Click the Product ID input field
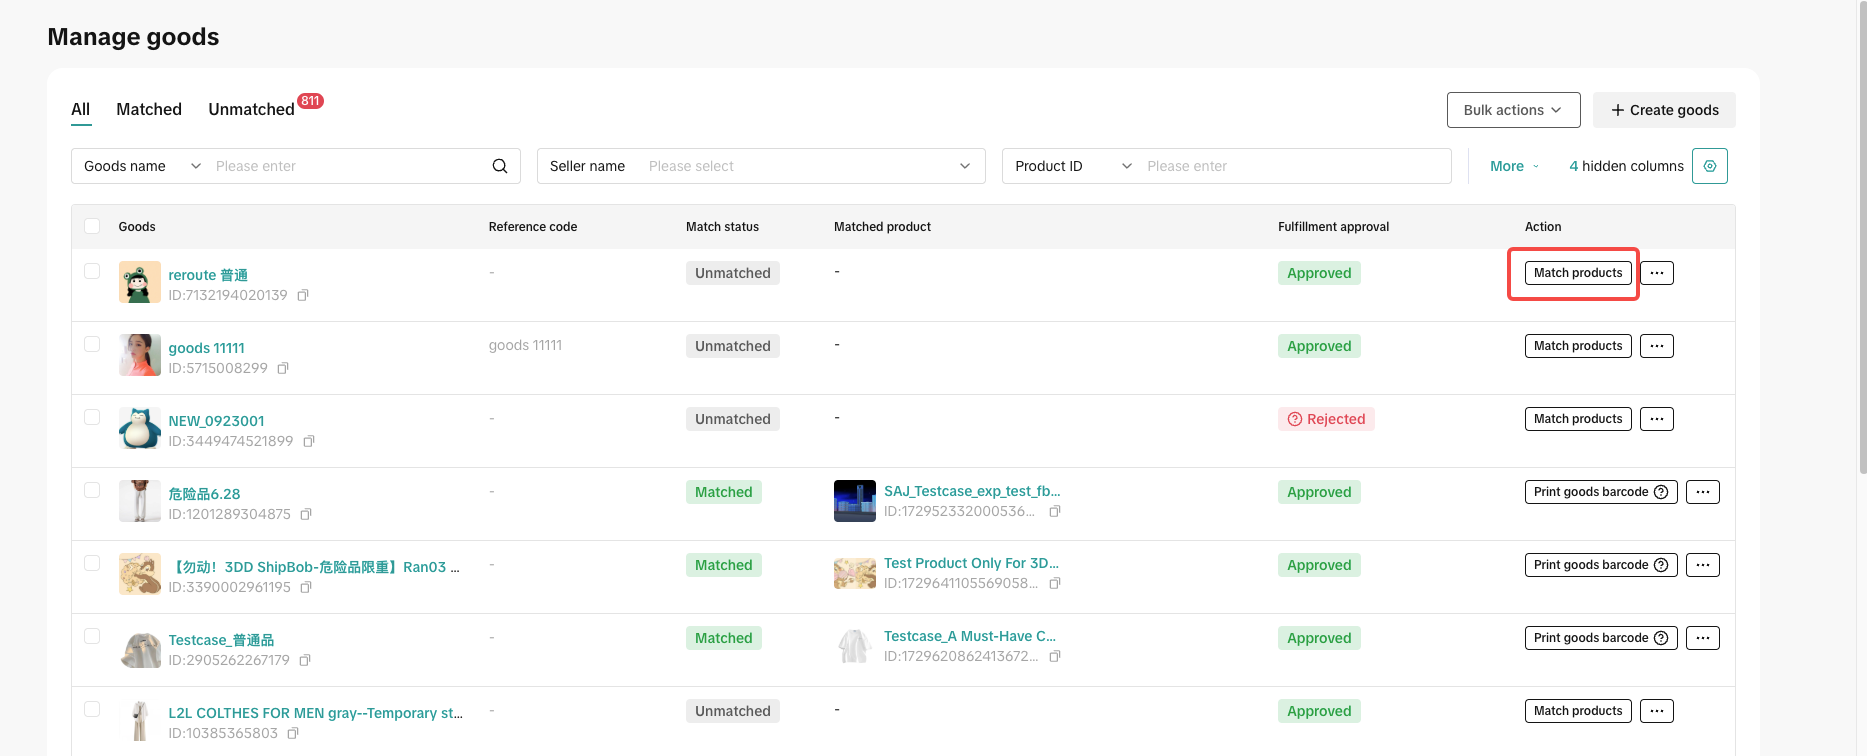Viewport: 1867px width, 756px height. (1290, 166)
